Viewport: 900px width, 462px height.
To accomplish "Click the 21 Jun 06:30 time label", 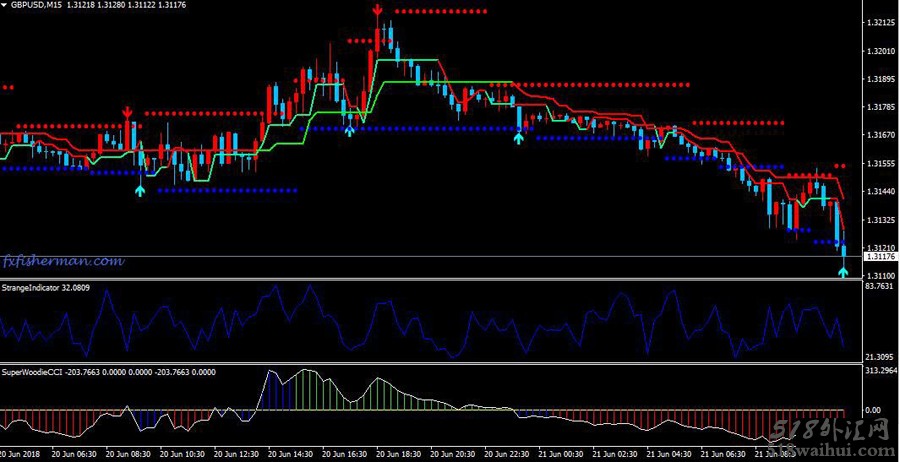I will pyautogui.click(x=723, y=453).
